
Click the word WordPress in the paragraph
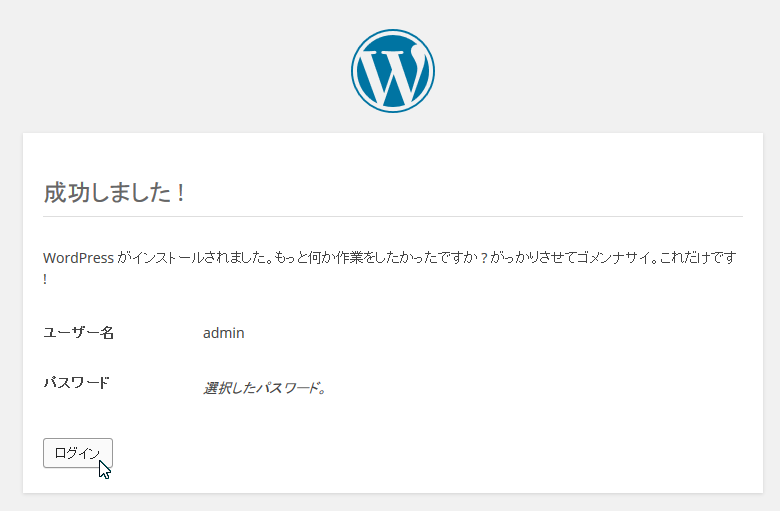point(78,258)
